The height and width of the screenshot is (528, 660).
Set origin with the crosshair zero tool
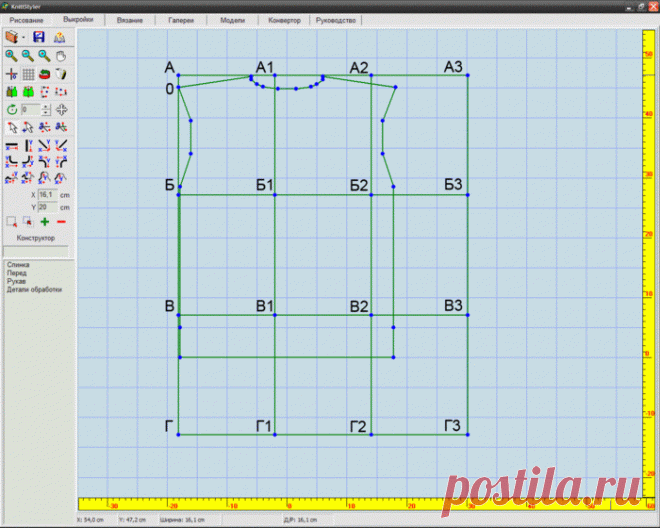11,74
